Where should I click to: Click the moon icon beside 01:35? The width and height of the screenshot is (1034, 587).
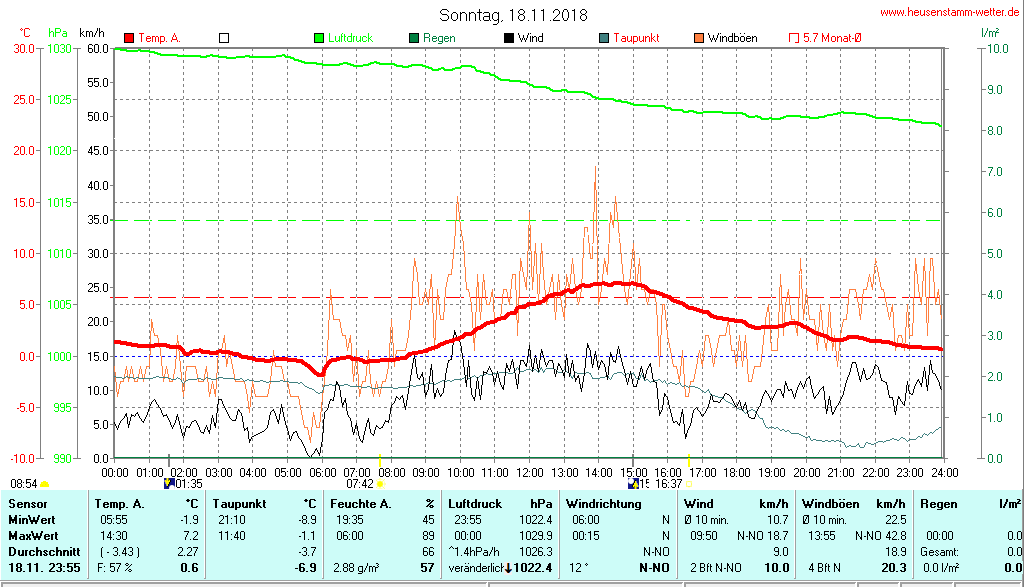tap(168, 483)
